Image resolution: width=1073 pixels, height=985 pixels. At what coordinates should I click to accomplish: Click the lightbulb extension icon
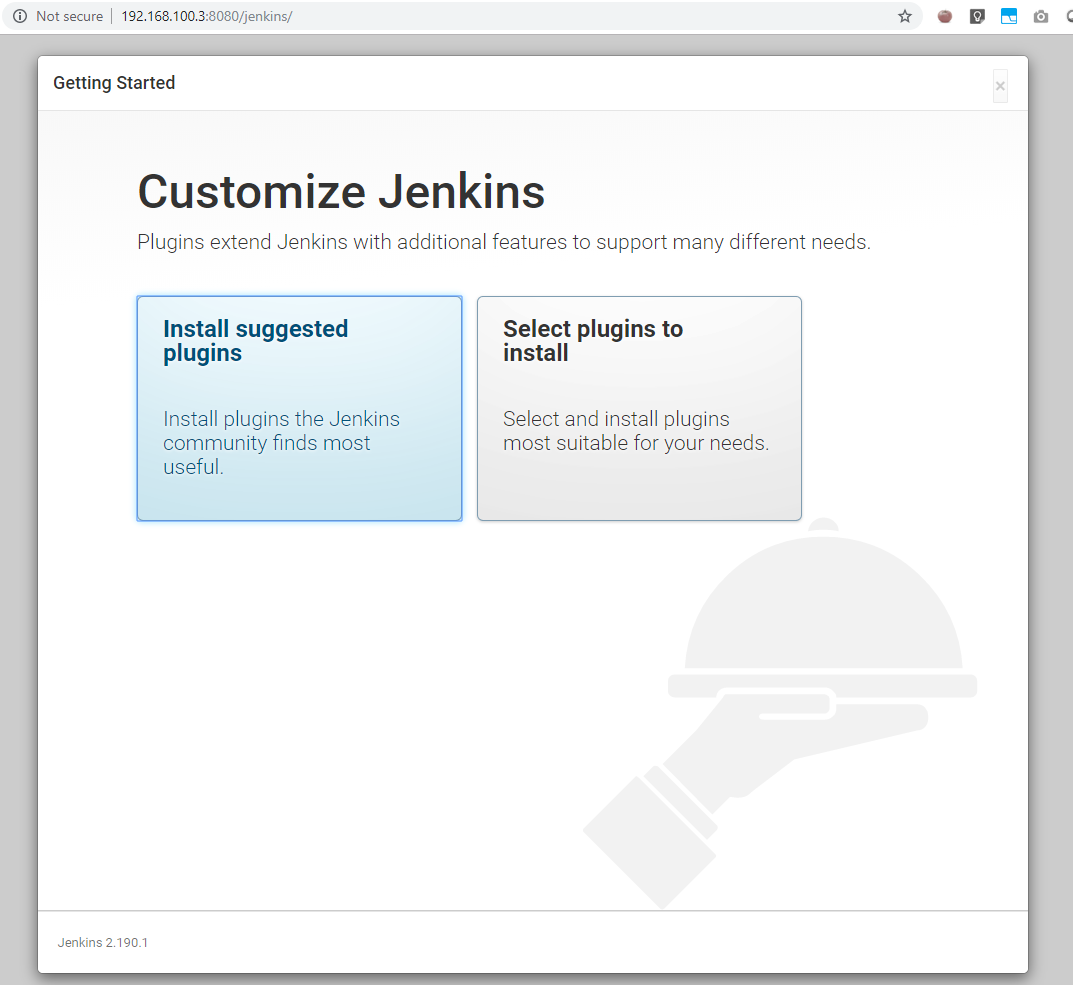977,16
